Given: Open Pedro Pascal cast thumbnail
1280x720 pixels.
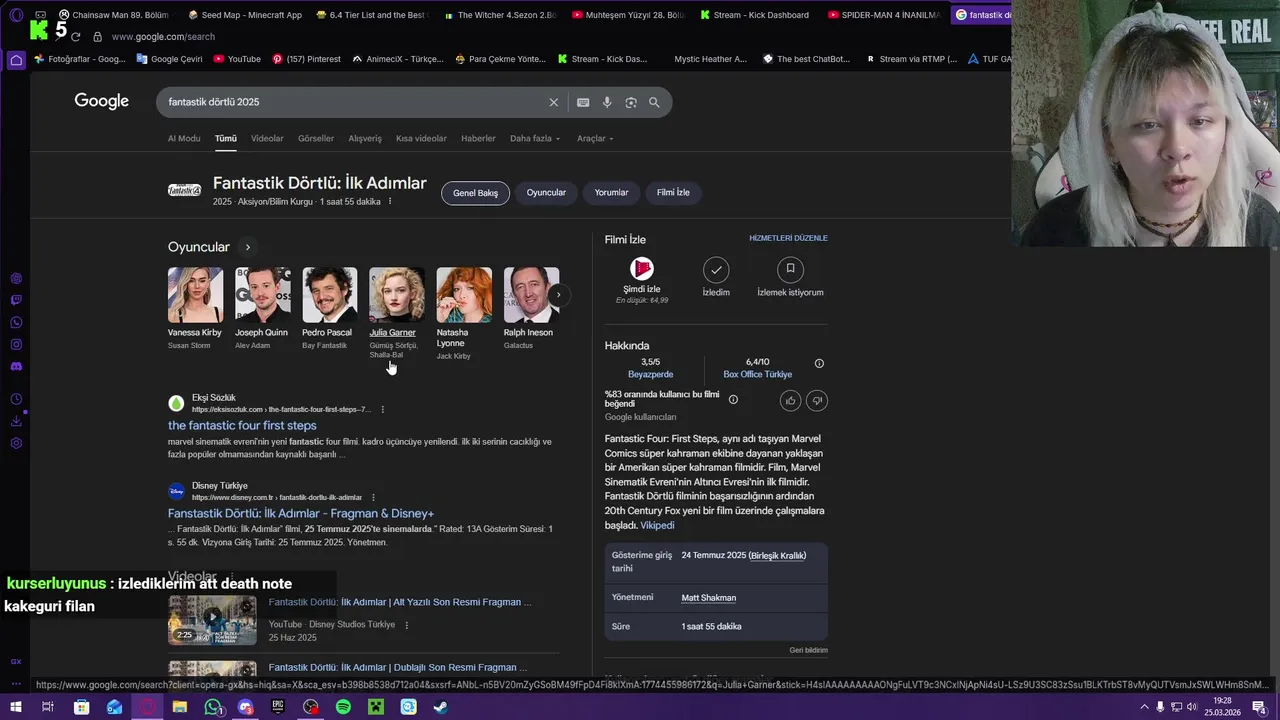Looking at the screenshot, I should [329, 295].
